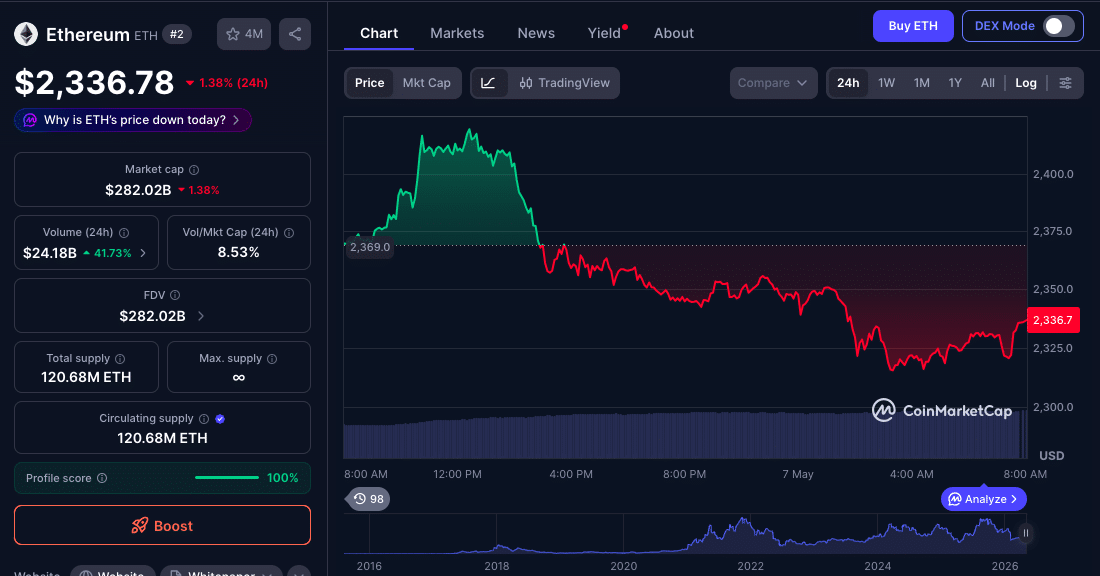Select Mkt Cap chart view
The width and height of the screenshot is (1100, 576).
click(x=427, y=83)
